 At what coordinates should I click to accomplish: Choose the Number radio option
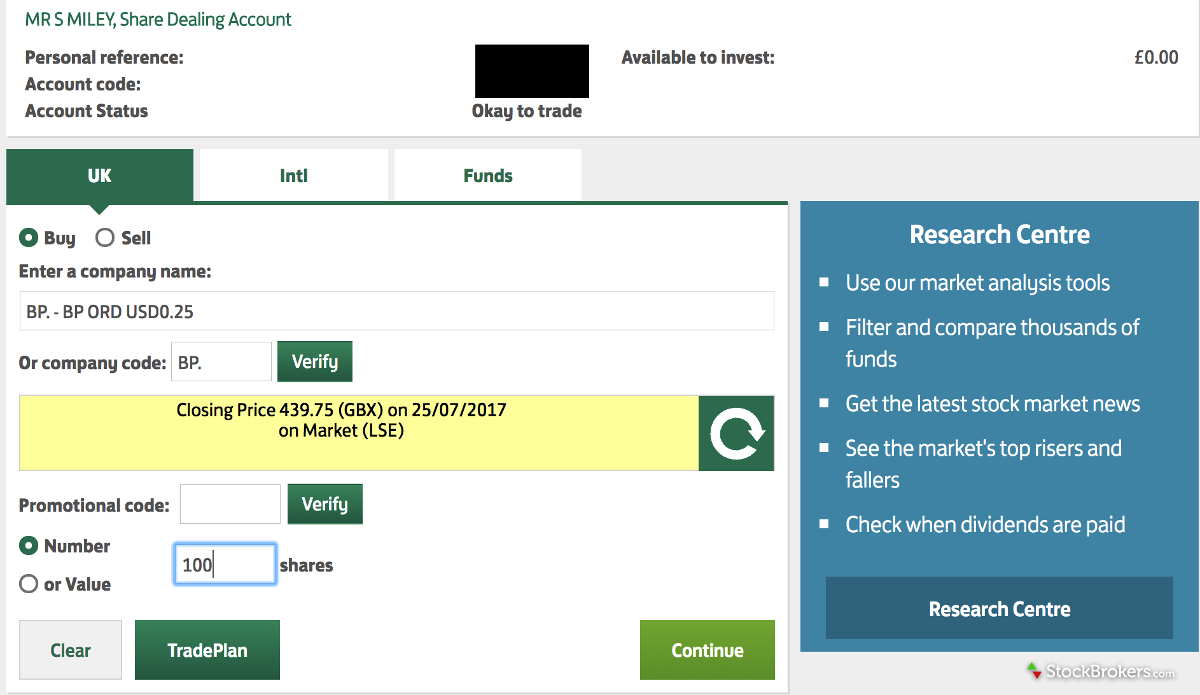(29, 546)
